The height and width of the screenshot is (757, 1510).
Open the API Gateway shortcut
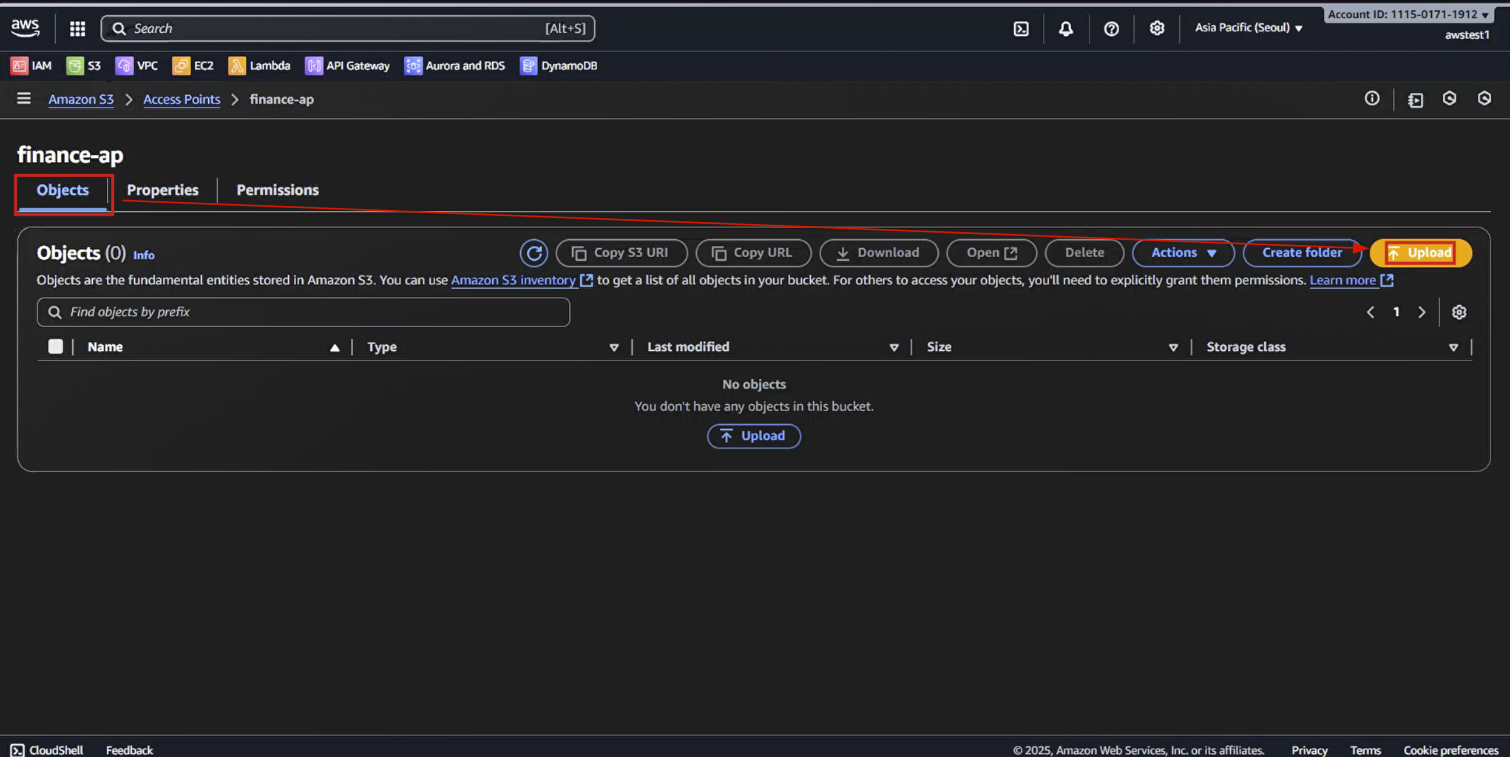[348, 65]
